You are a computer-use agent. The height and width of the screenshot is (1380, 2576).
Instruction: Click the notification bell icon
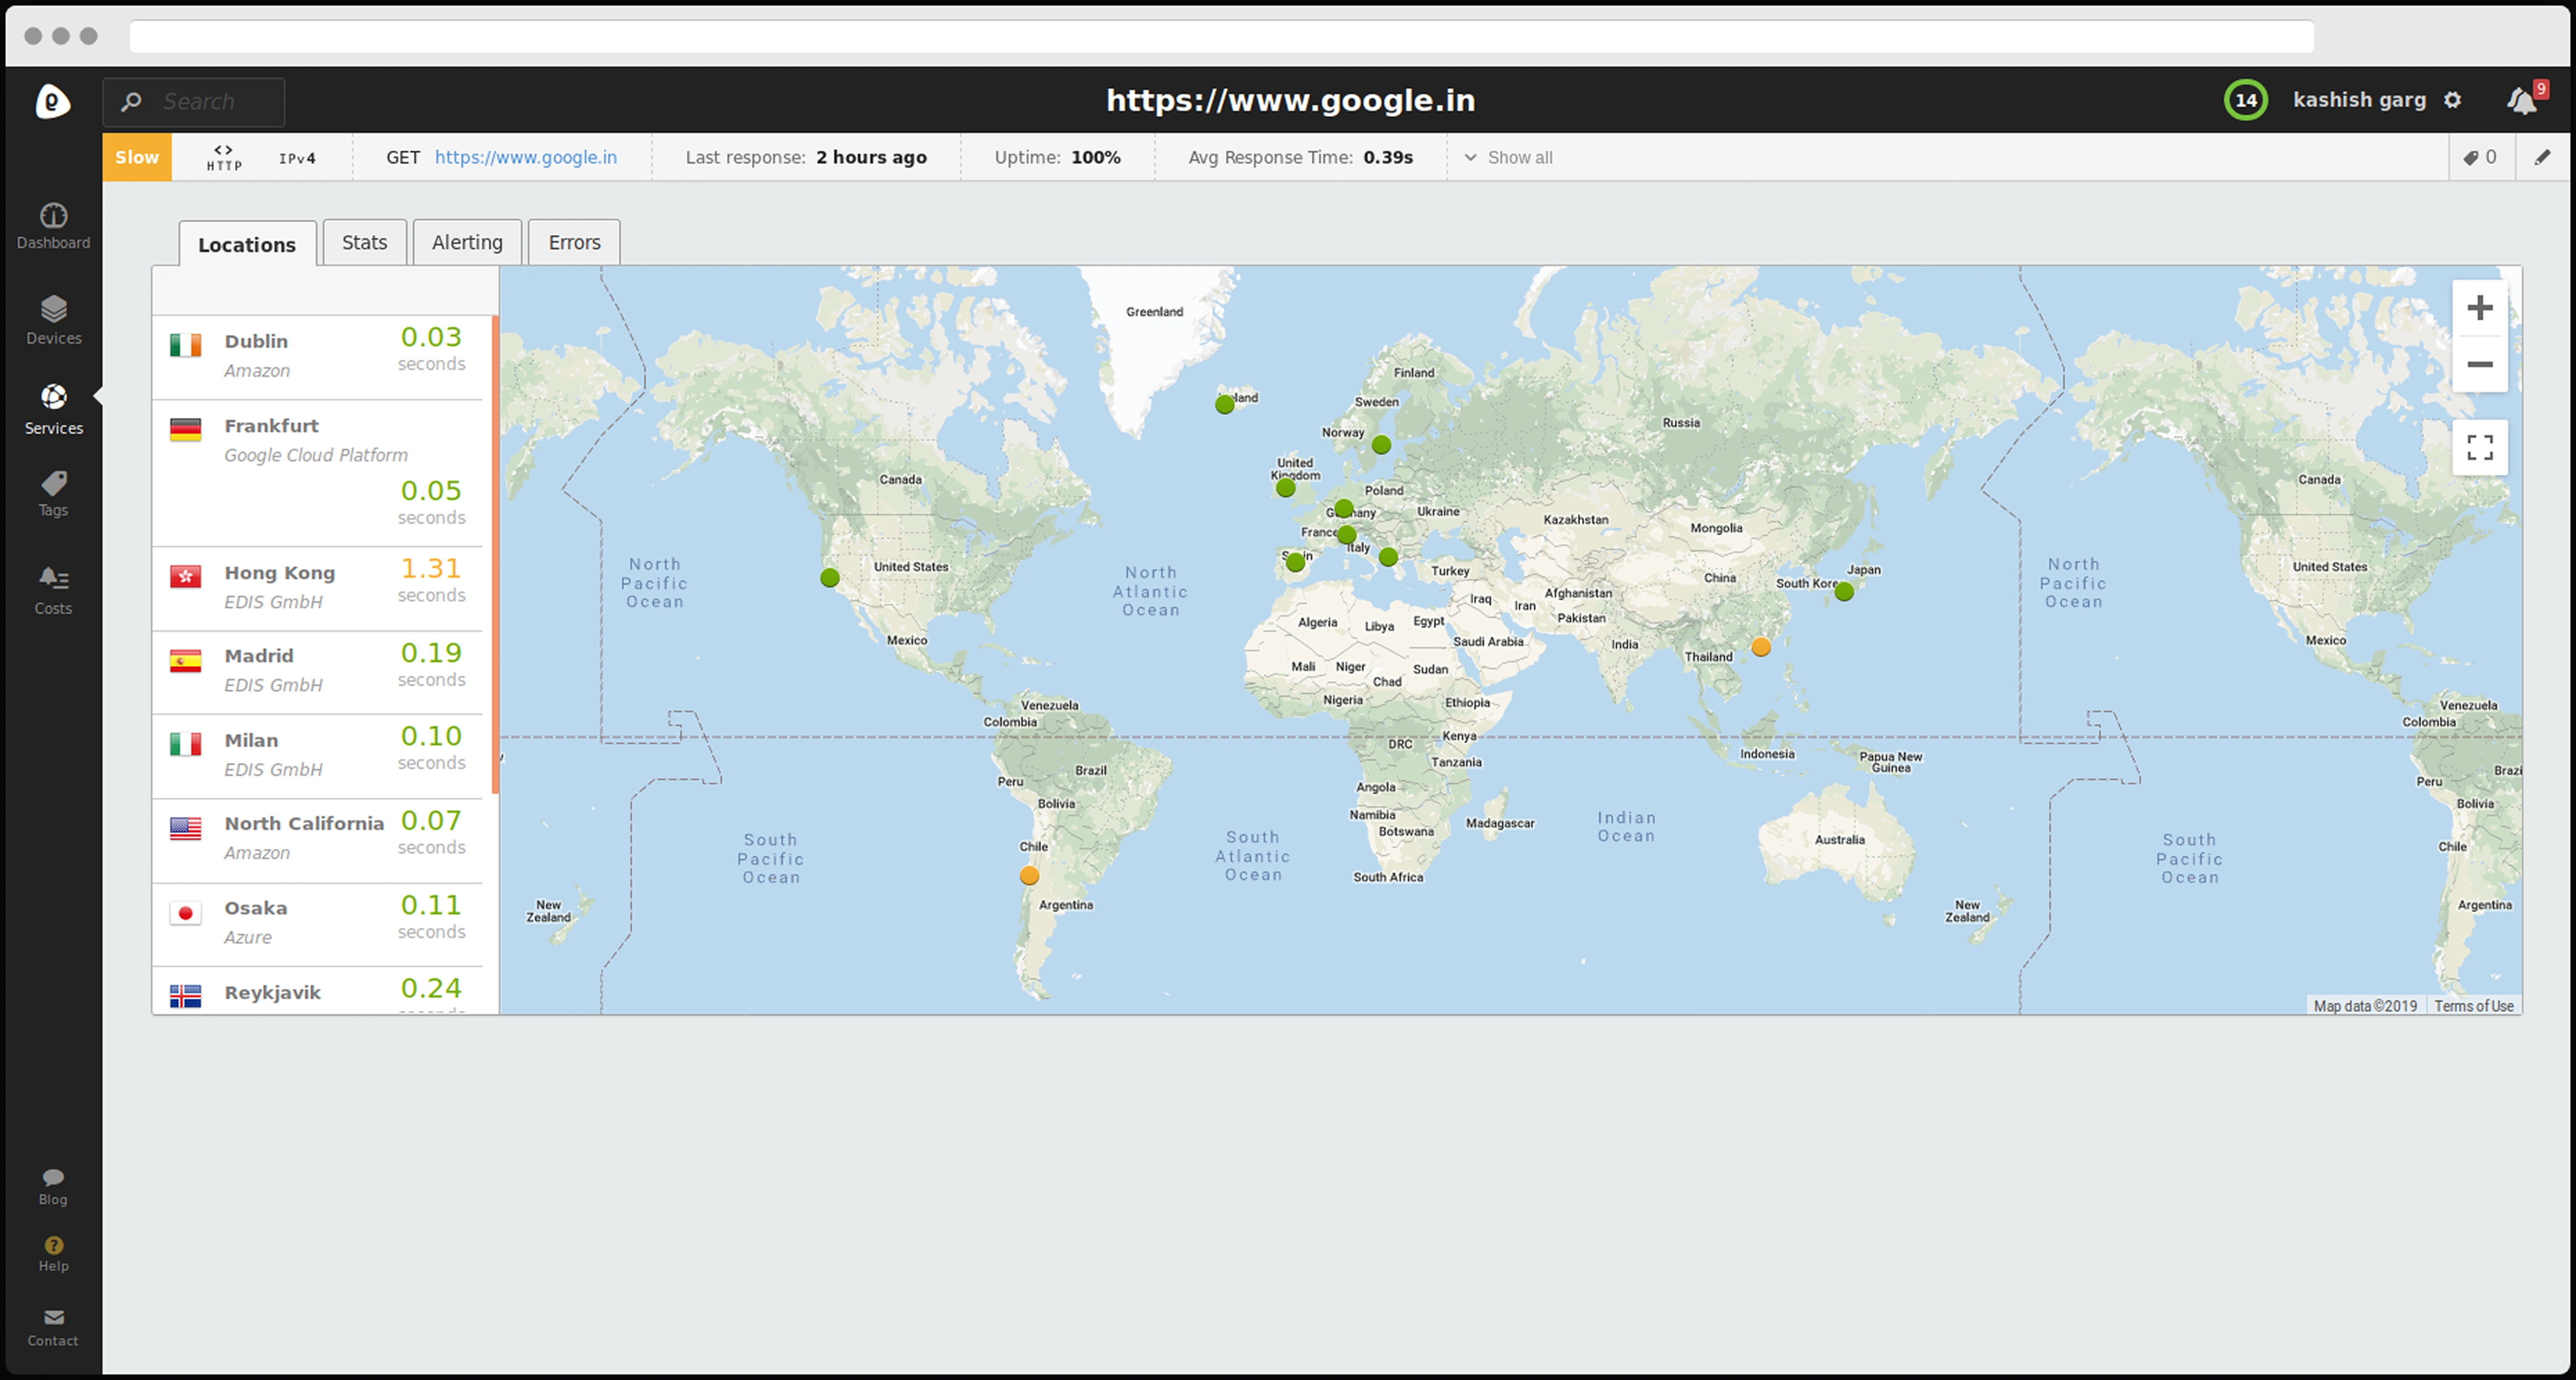pyautogui.click(x=2521, y=100)
